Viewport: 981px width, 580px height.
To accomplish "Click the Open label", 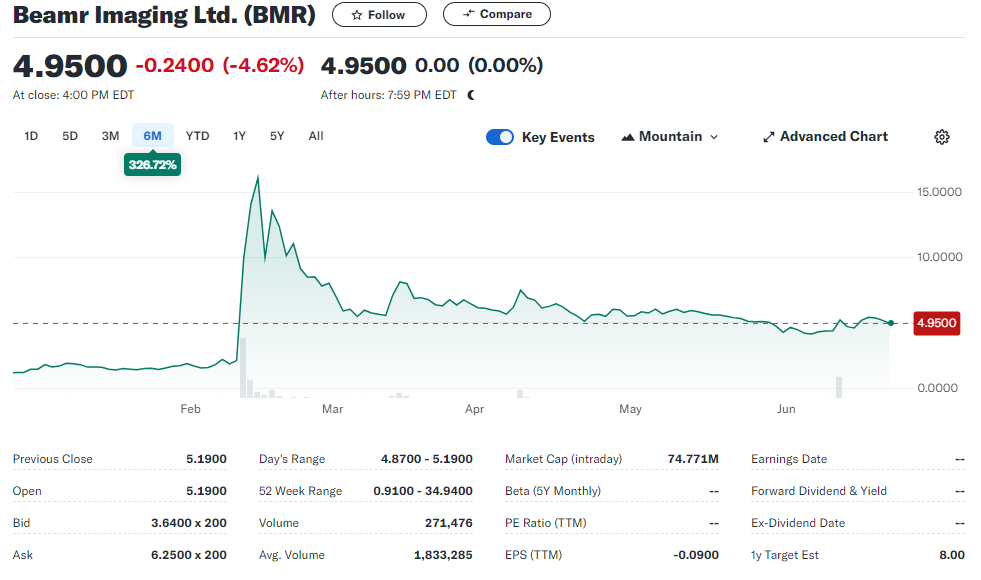I will (x=27, y=491).
